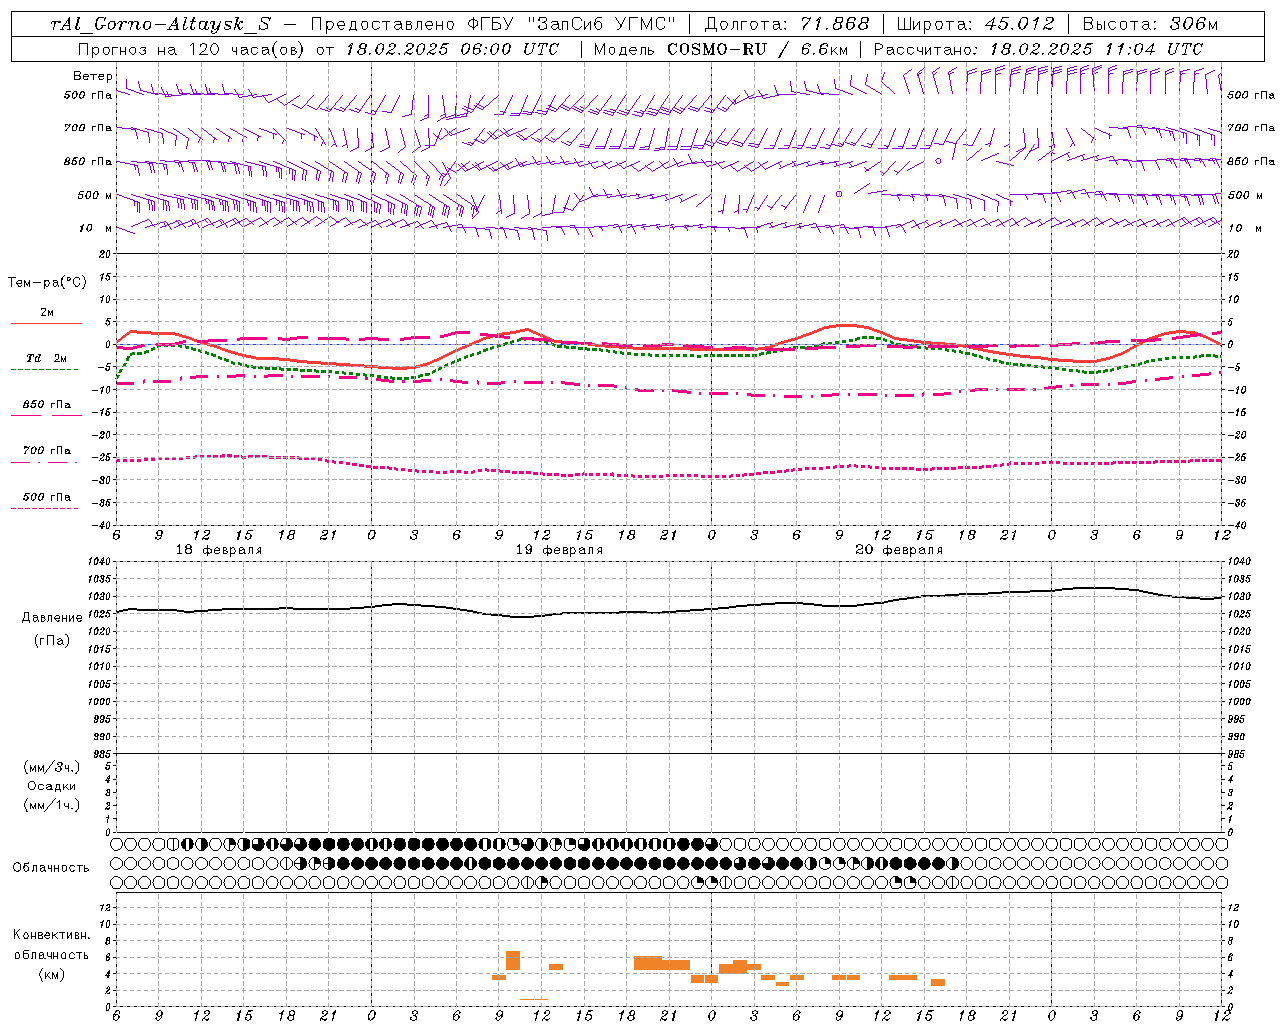Click the (мм/3ч.) precipitation unit label
This screenshot has height=1024, width=1280.
[x=52, y=768]
